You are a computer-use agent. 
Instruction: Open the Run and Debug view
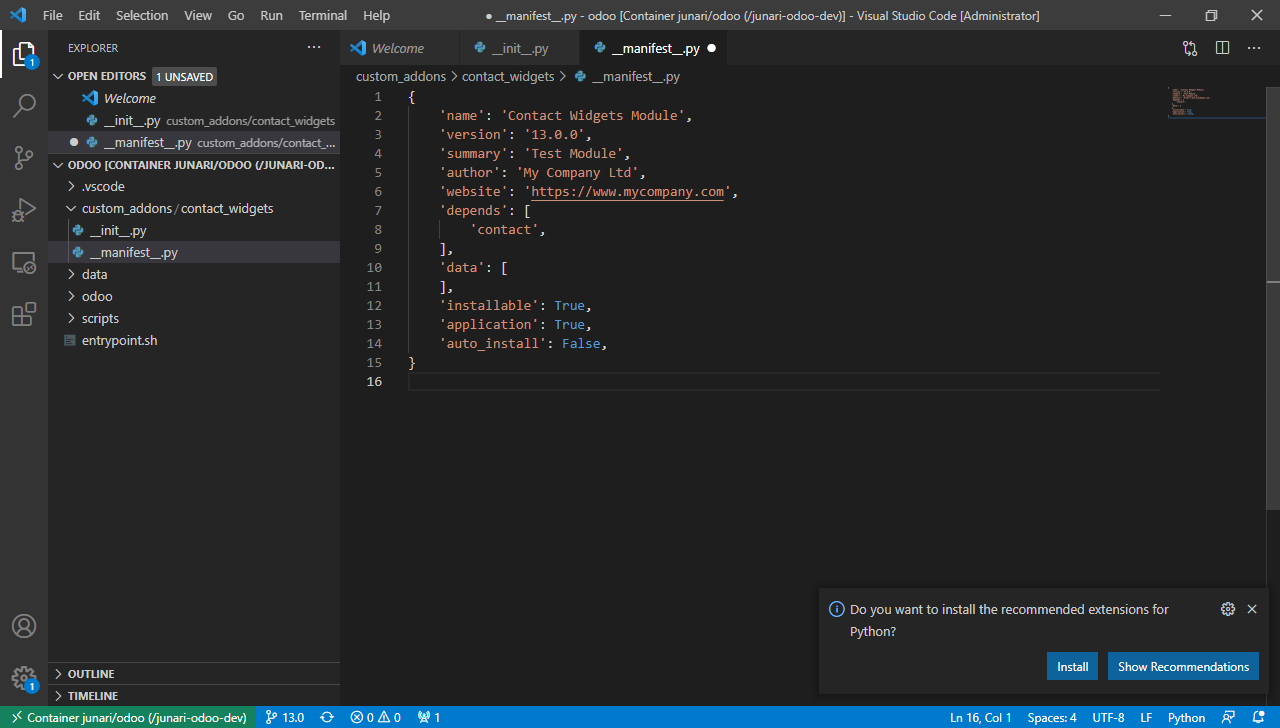(x=24, y=210)
